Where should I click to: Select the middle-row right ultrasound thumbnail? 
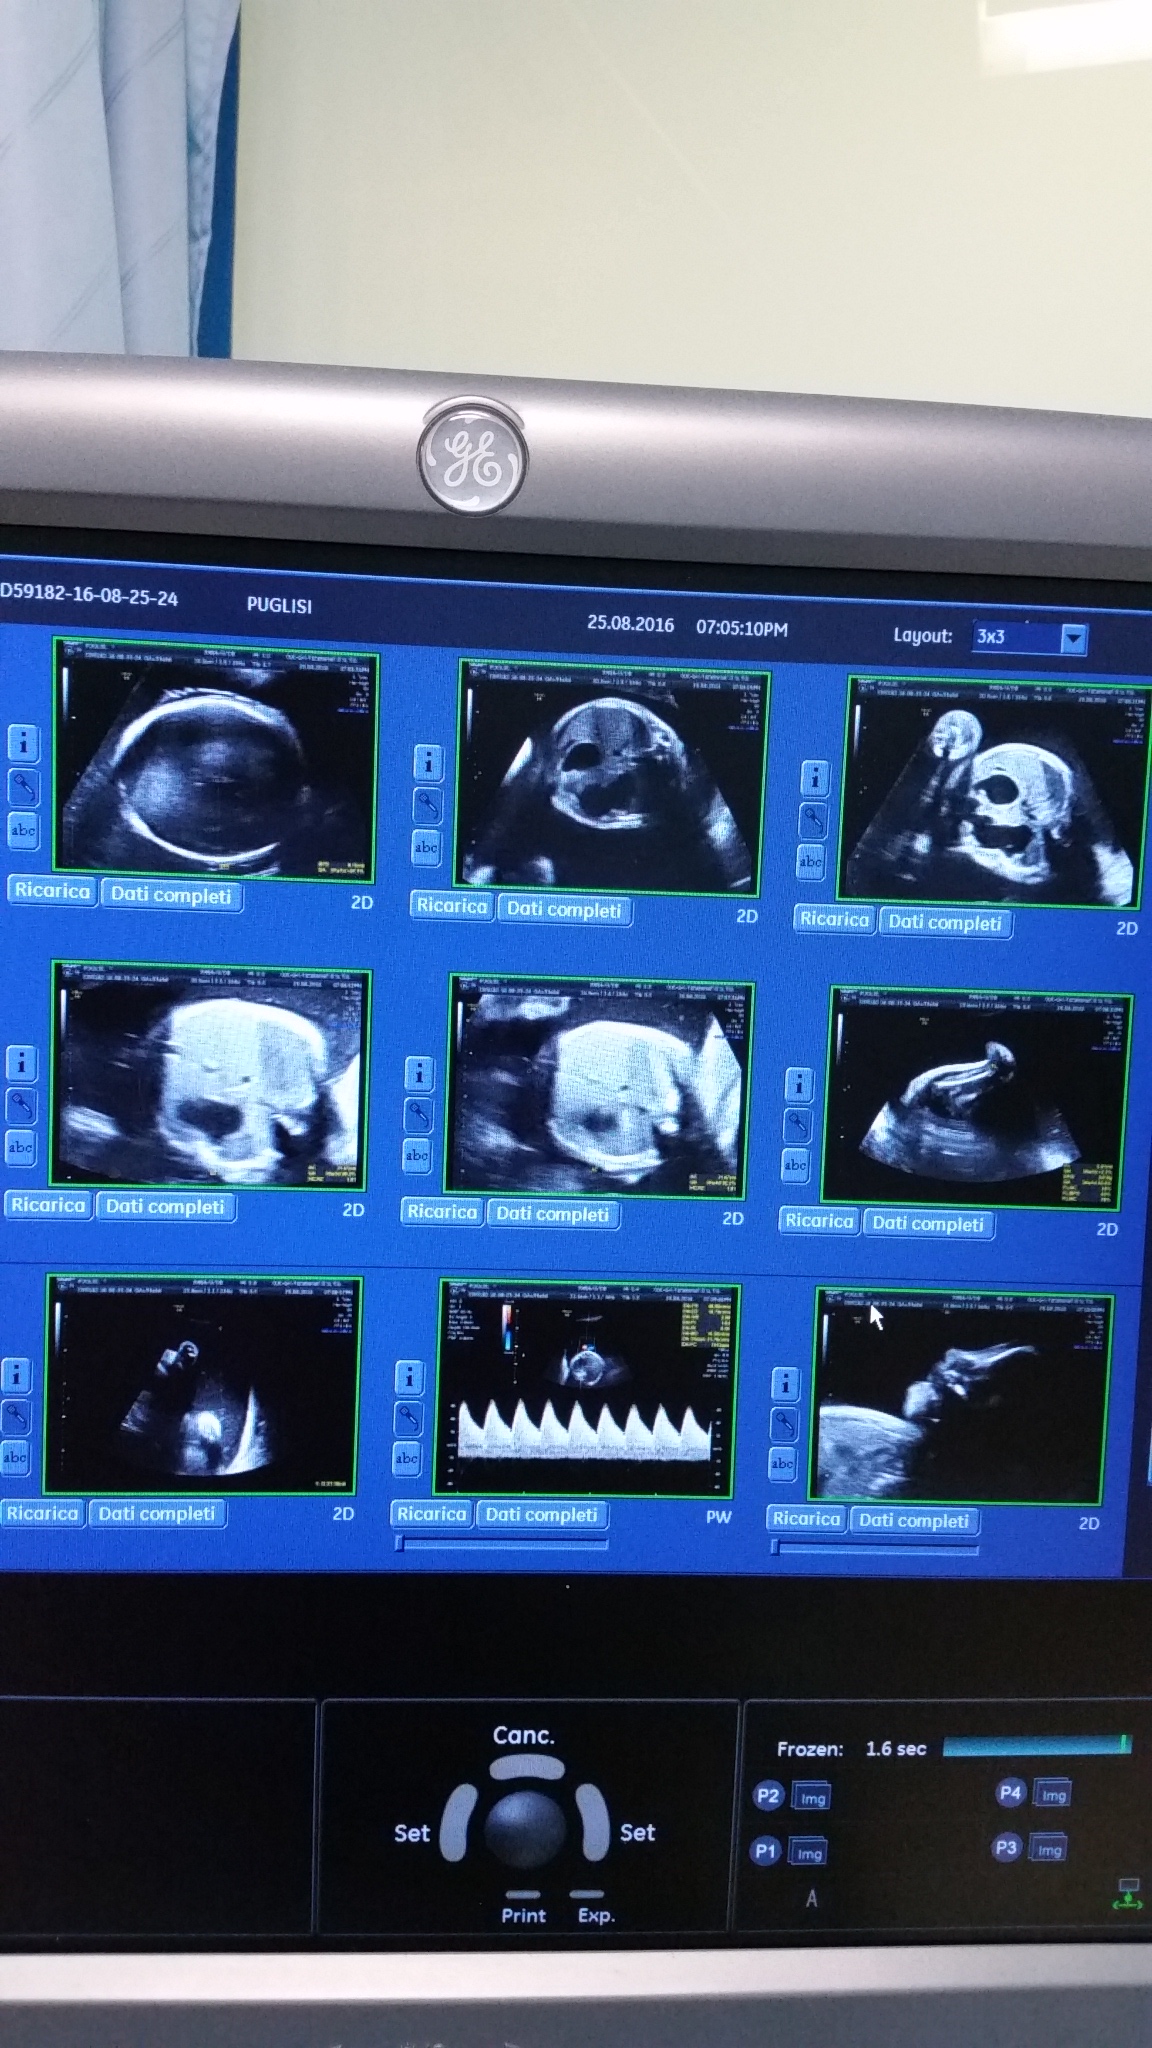pyautogui.click(x=975, y=1098)
